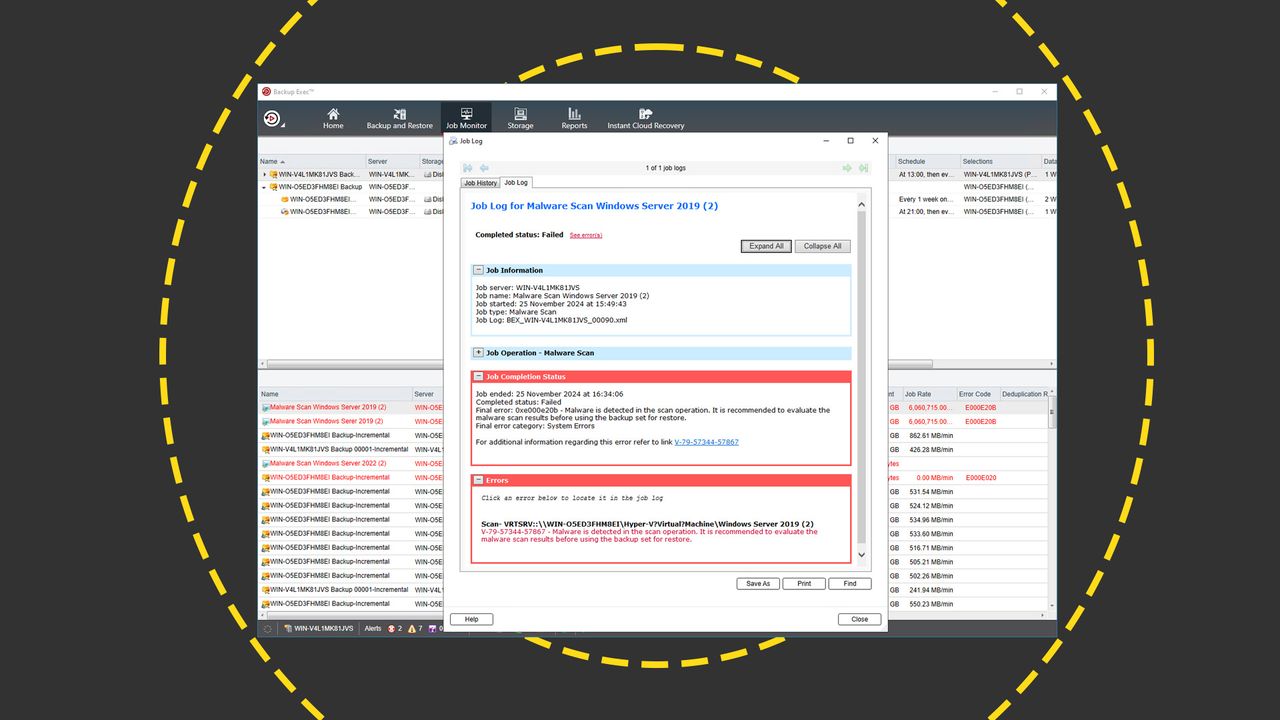Screen dimensions: 1280x720
Task: Open the Reports view
Action: pyautogui.click(x=573, y=117)
